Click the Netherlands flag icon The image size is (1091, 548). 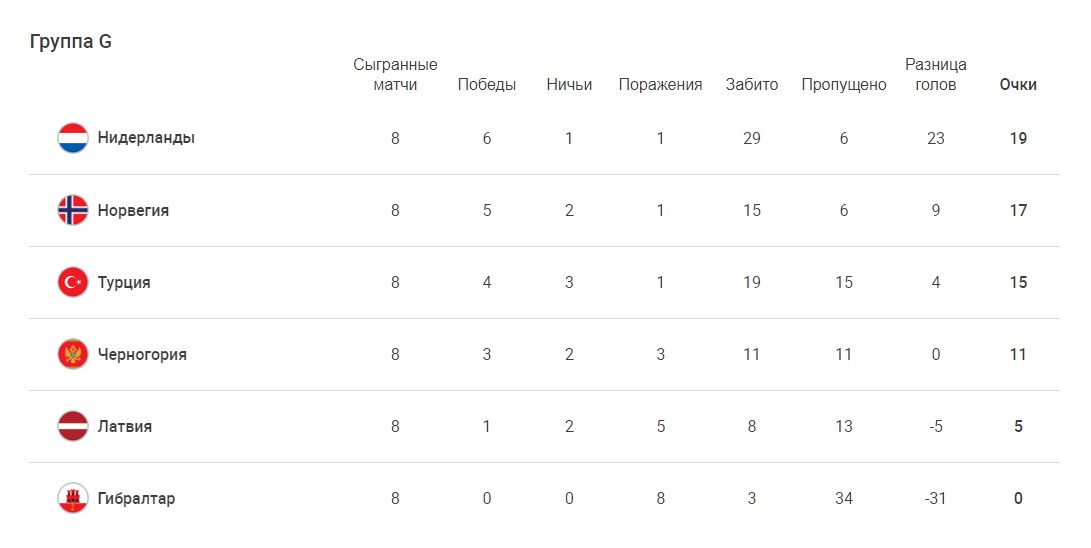pos(73,138)
